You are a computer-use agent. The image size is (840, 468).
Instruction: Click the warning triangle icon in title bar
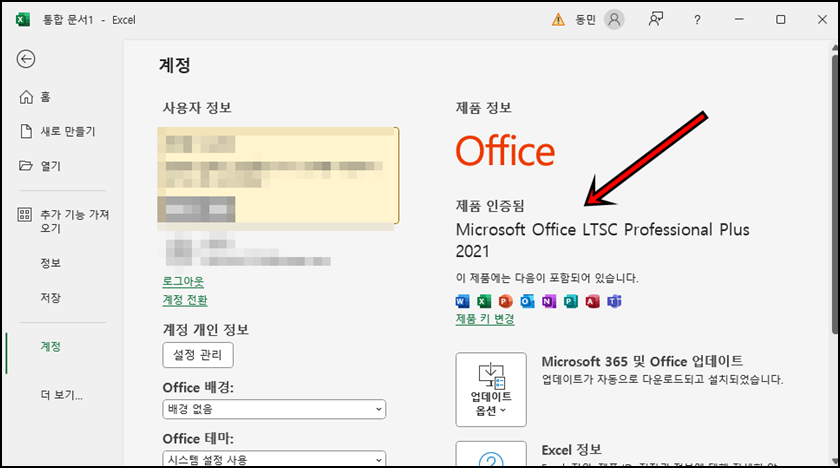[x=558, y=20]
